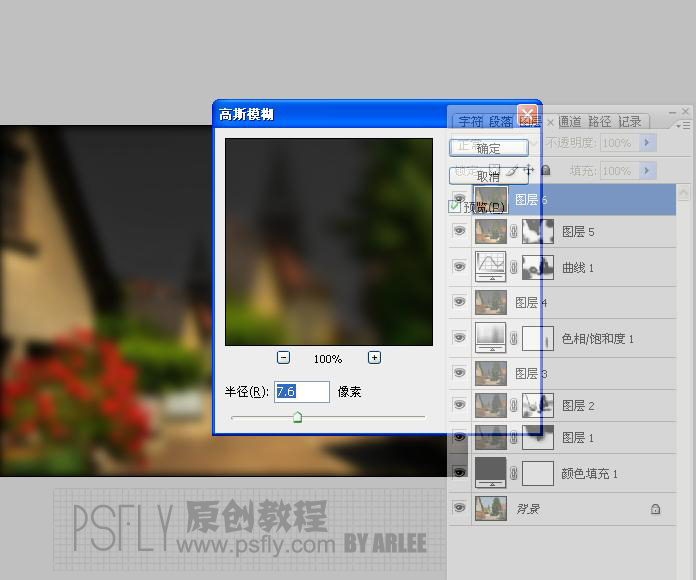Toggle lock image pixels brush icon
696x580 pixels.
[x=512, y=170]
